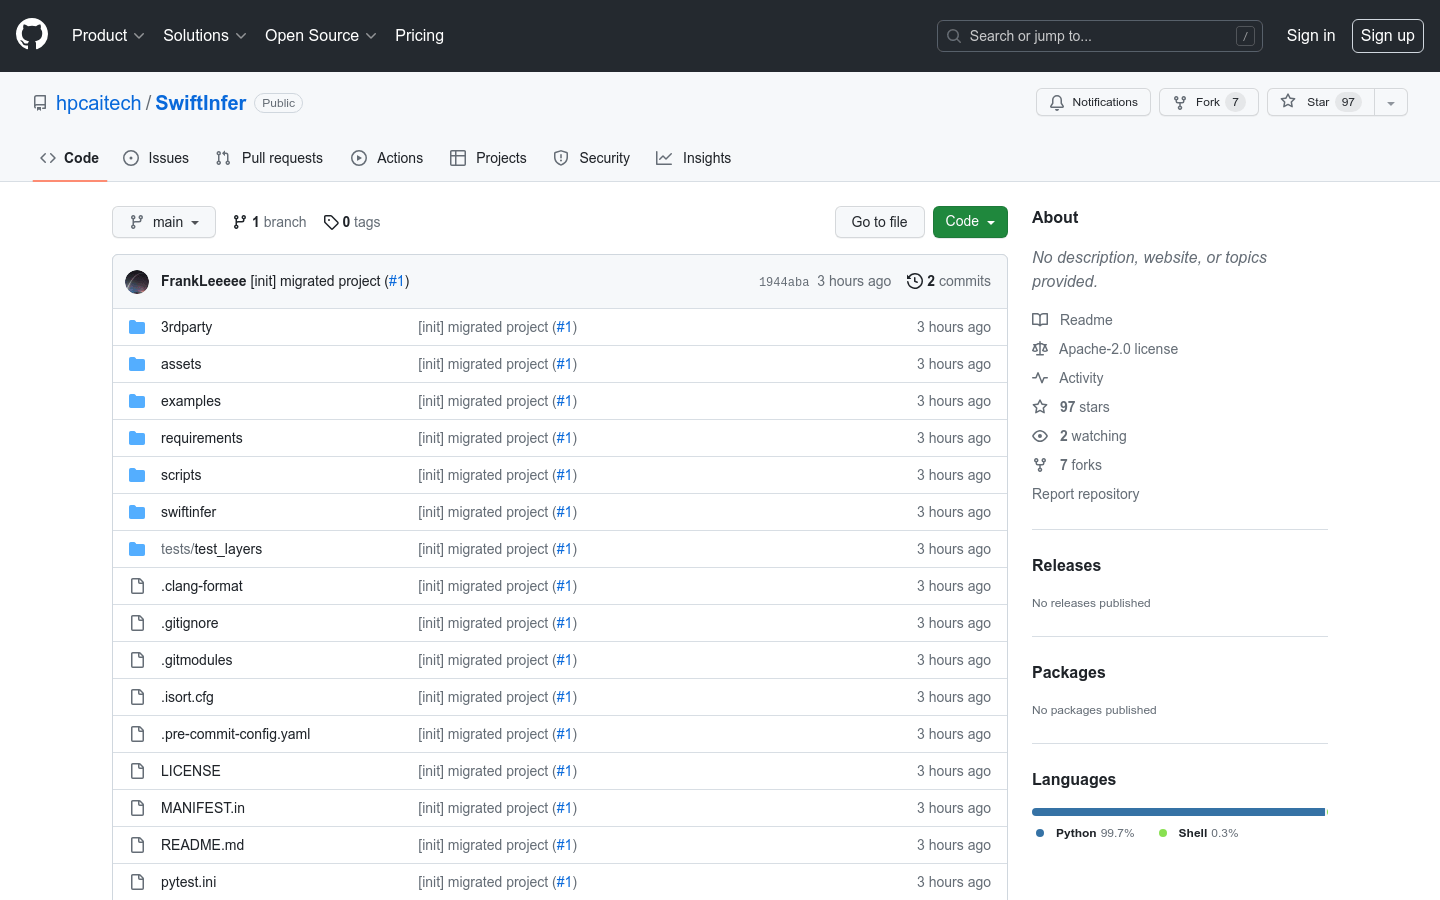Viewport: 1440px width, 900px height.
Task: Click the Python language bar segment
Action: click(x=1178, y=812)
